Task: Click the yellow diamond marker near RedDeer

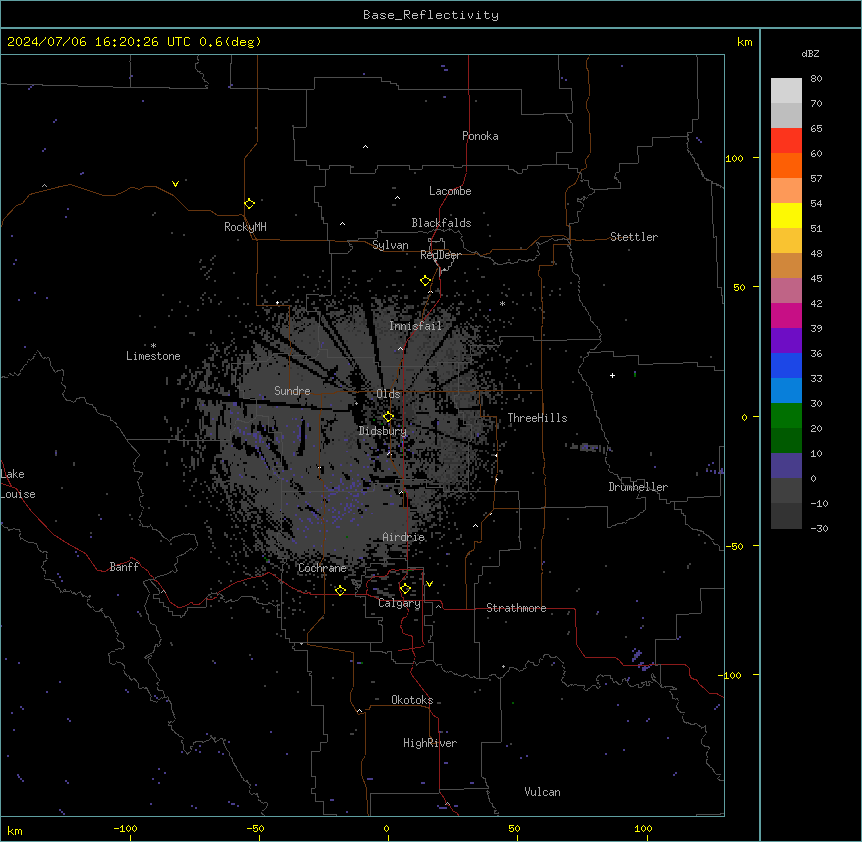Action: pyautogui.click(x=425, y=281)
